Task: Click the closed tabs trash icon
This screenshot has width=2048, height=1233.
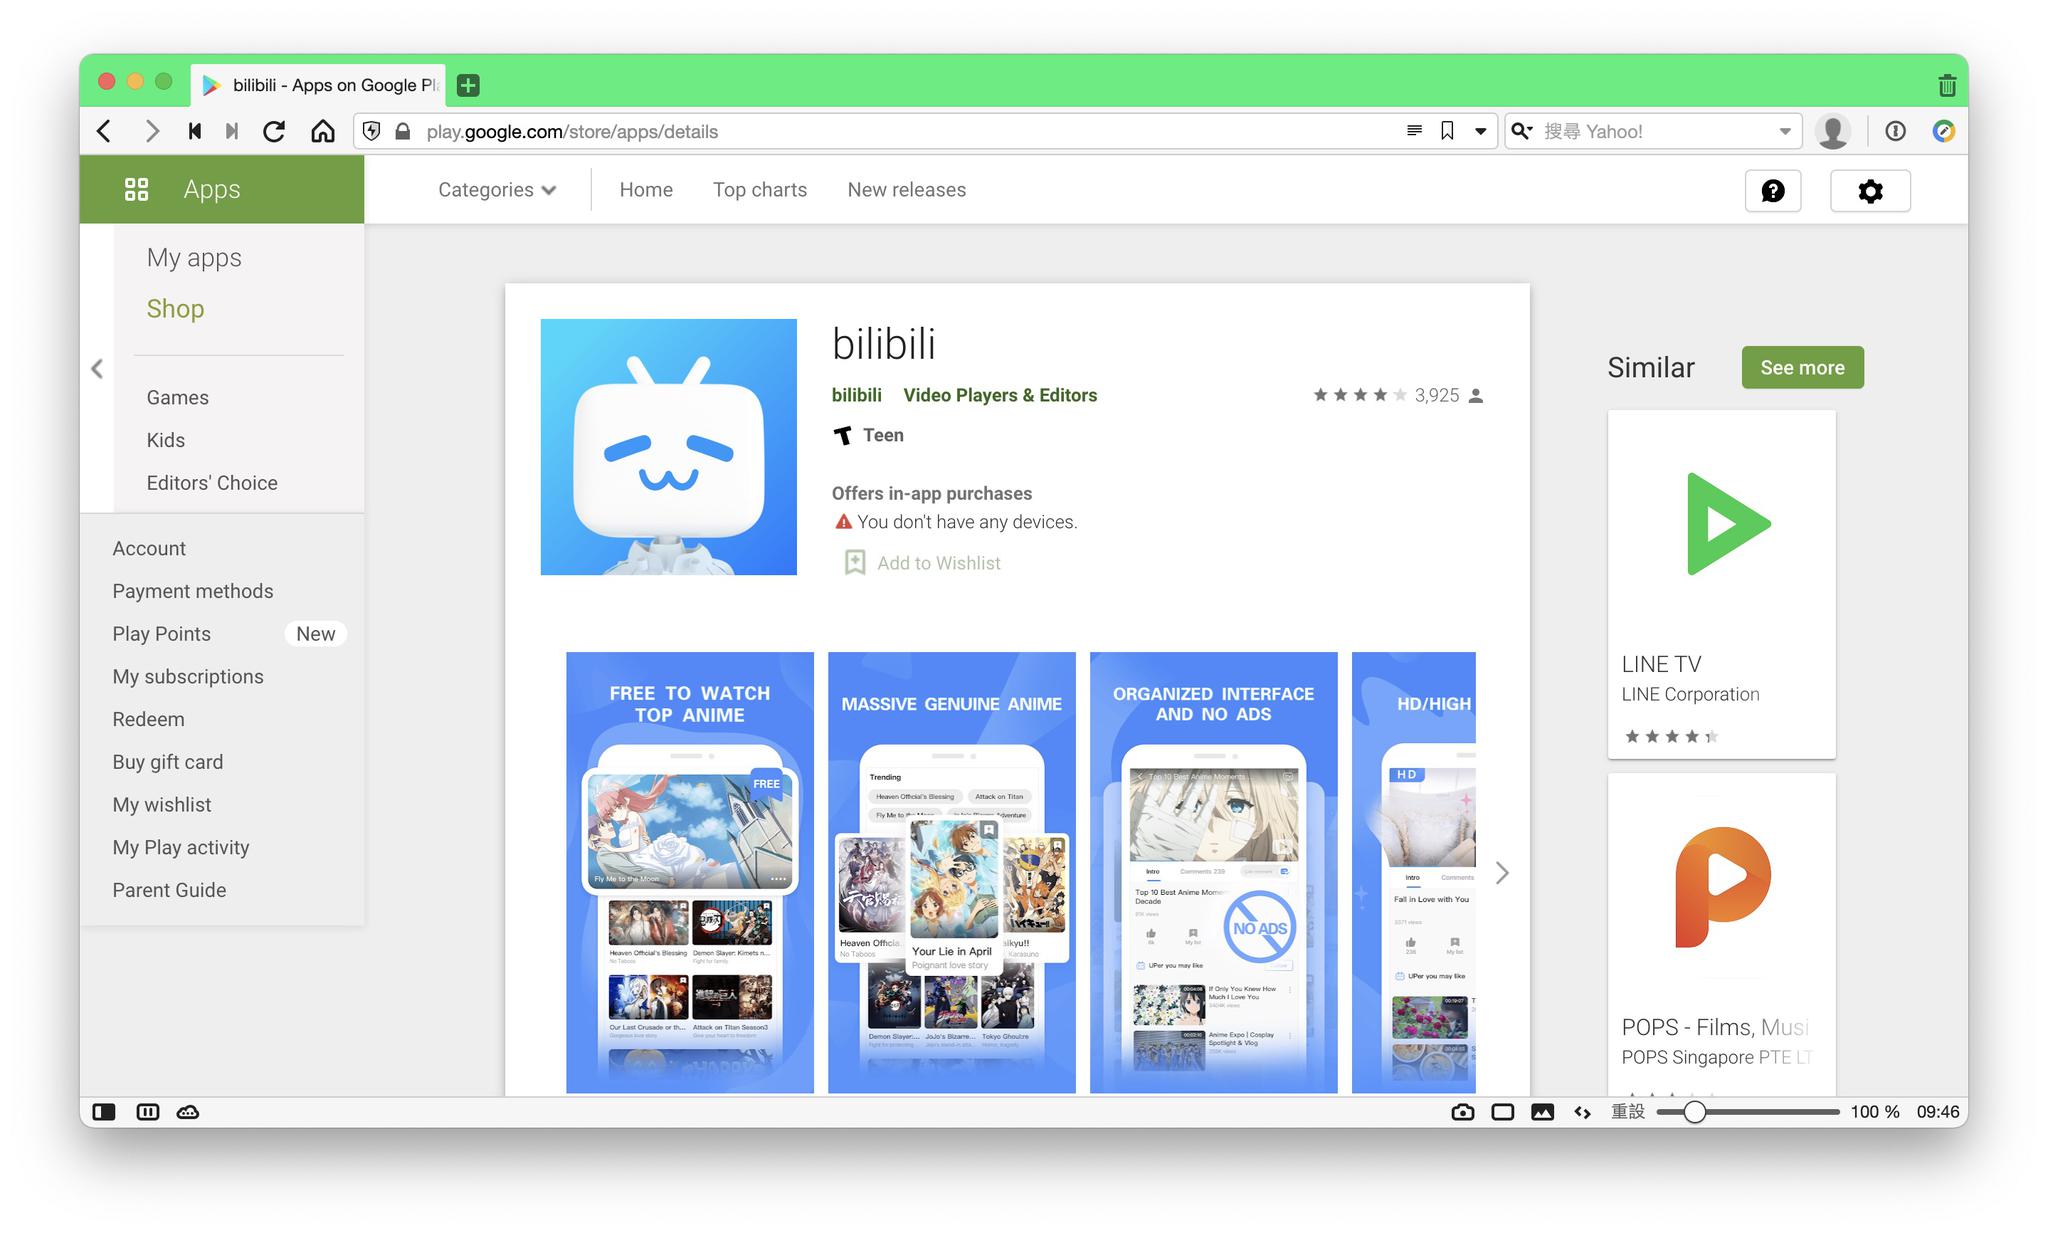Action: tap(1946, 85)
